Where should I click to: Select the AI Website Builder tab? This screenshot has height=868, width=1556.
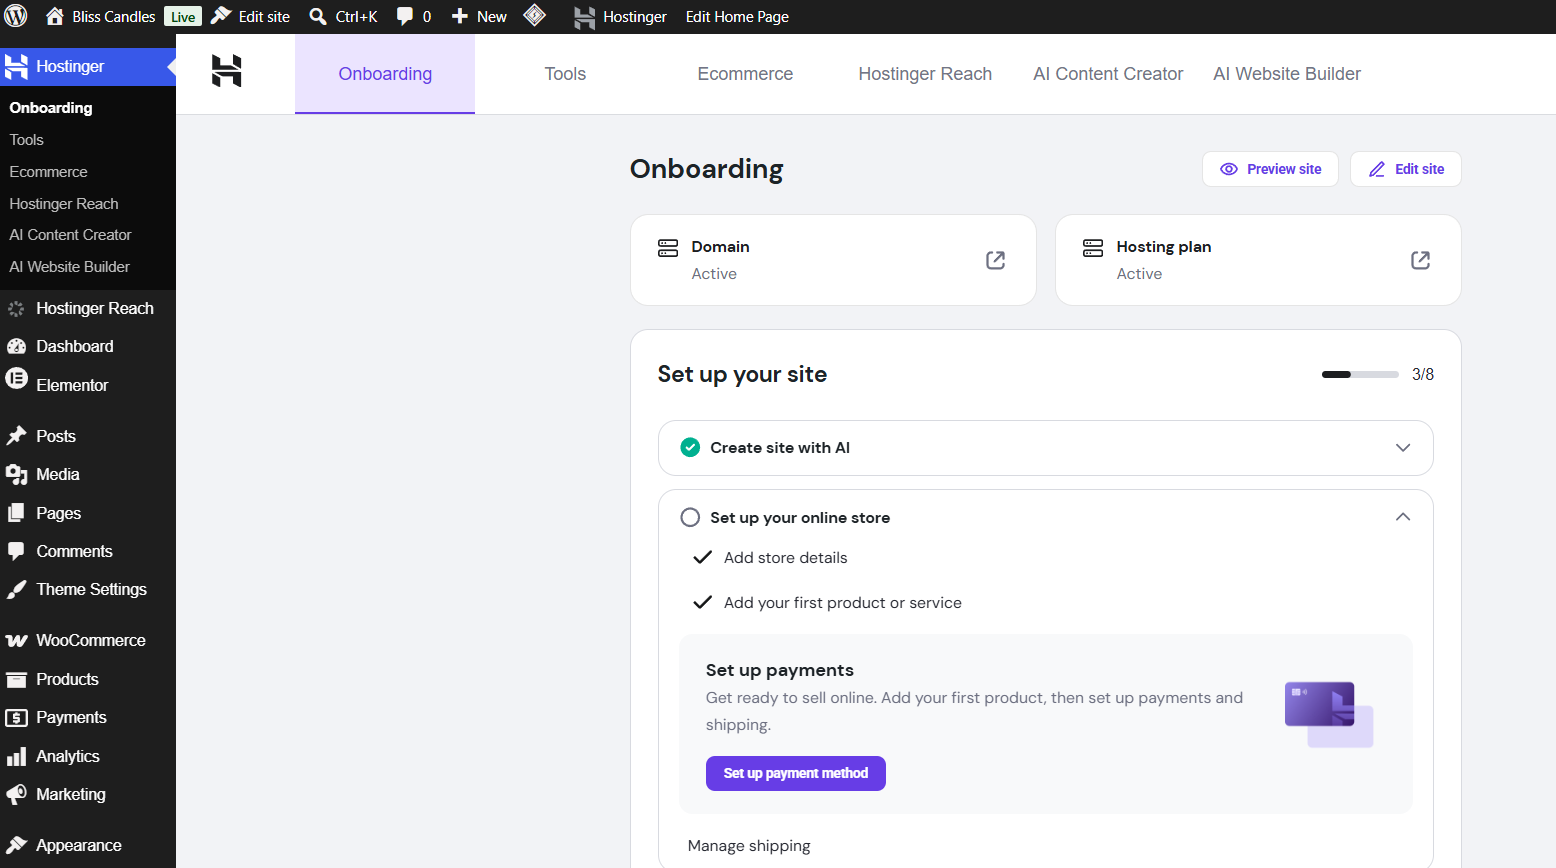tap(1287, 74)
